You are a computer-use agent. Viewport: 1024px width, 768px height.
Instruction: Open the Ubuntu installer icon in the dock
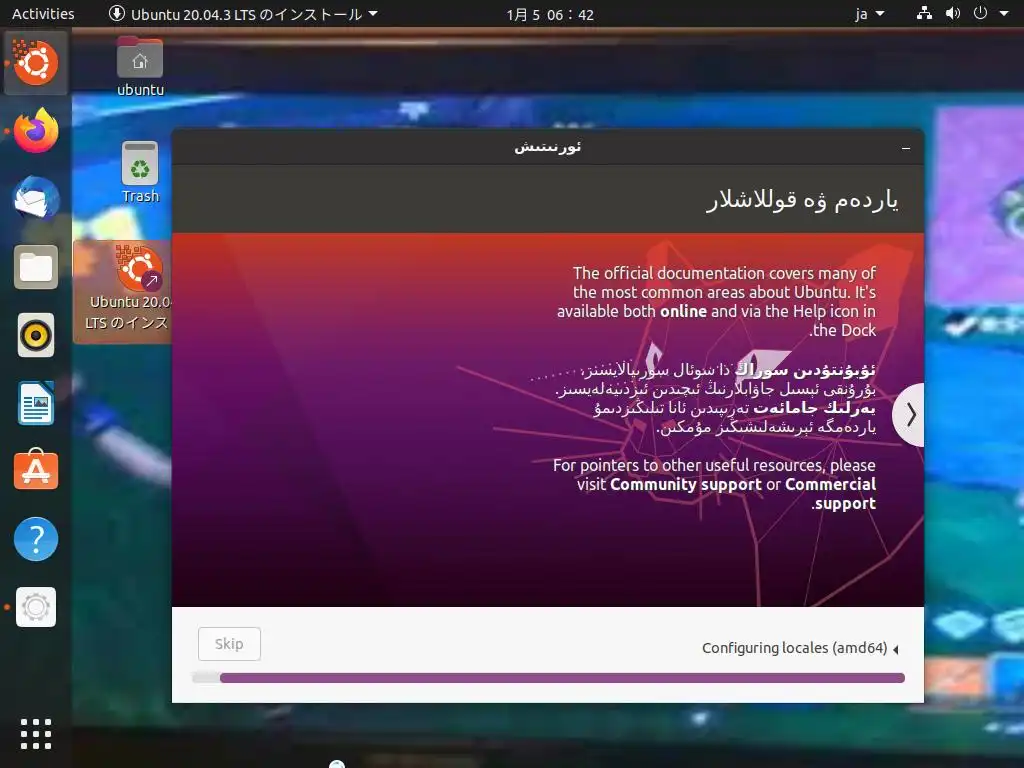click(x=36, y=63)
